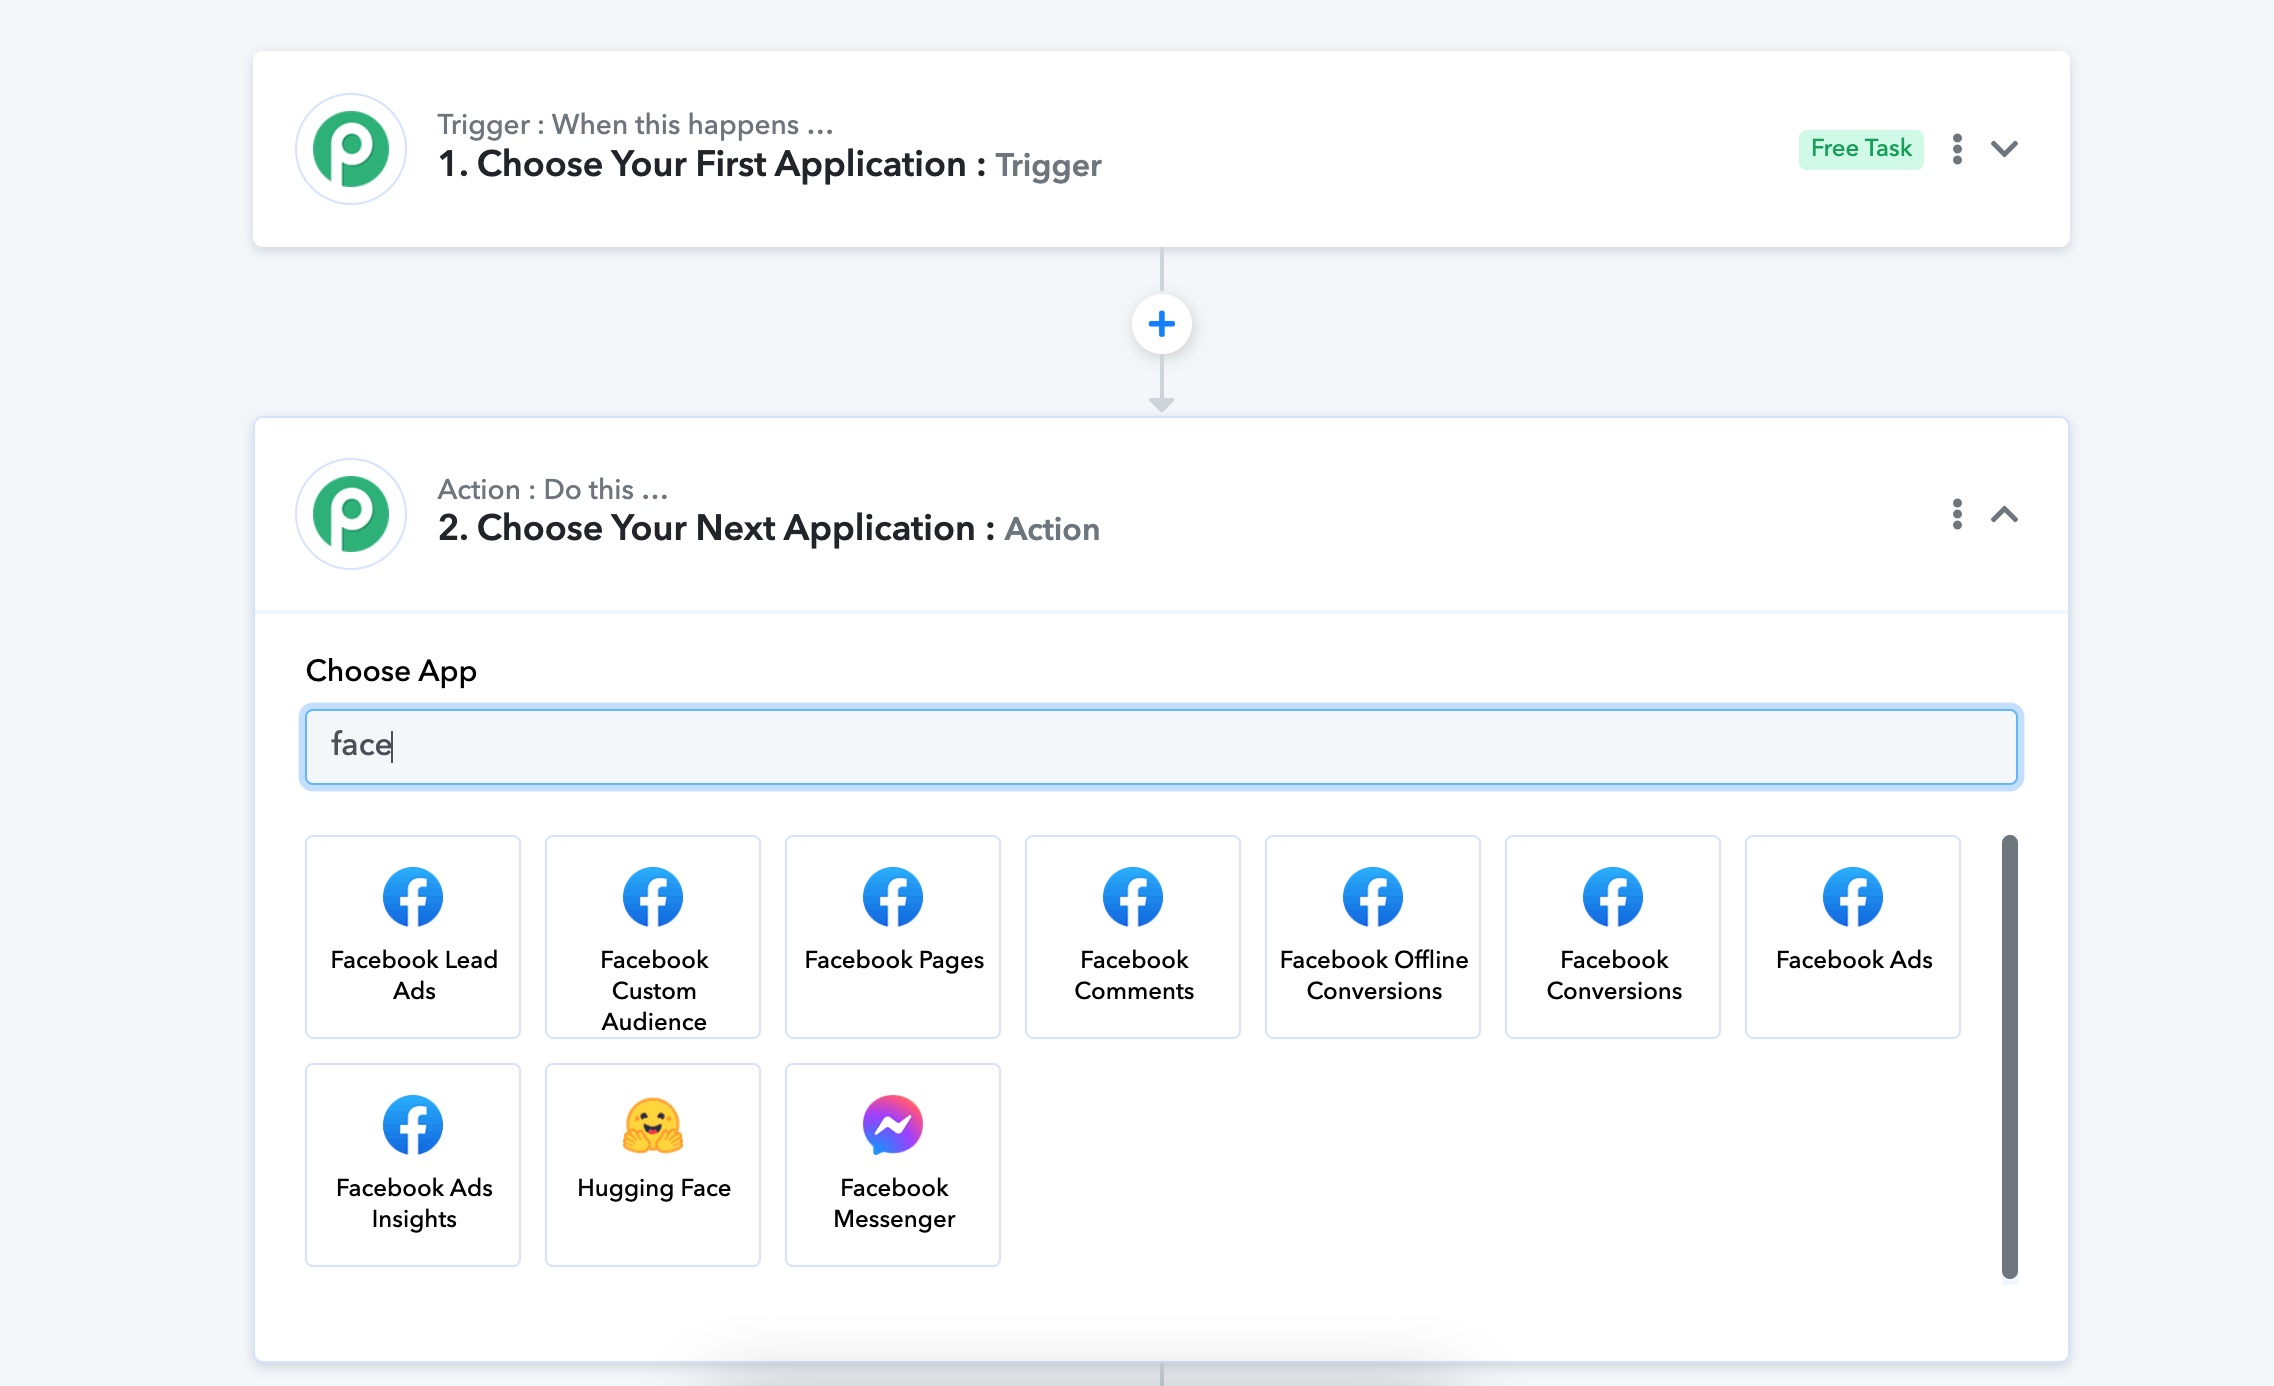The height and width of the screenshot is (1386, 2274).
Task: Choose the Hugging Face app
Action: pyautogui.click(x=653, y=1165)
